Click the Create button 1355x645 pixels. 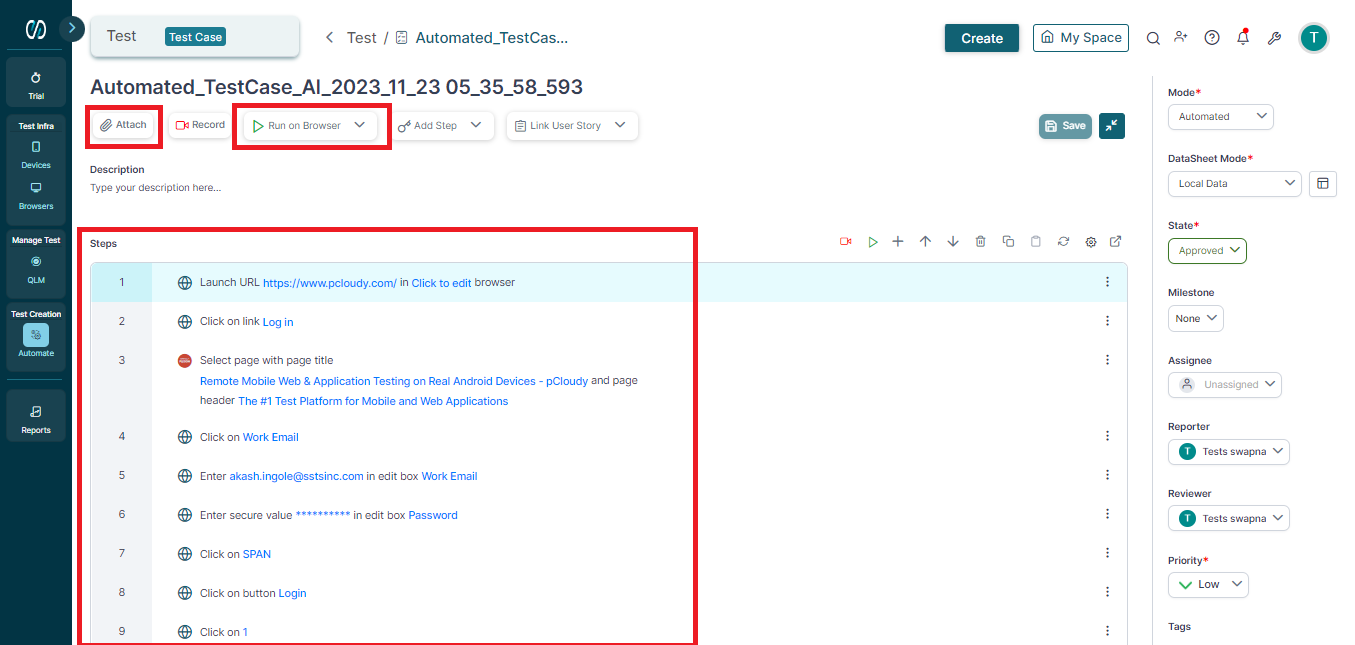[981, 38]
